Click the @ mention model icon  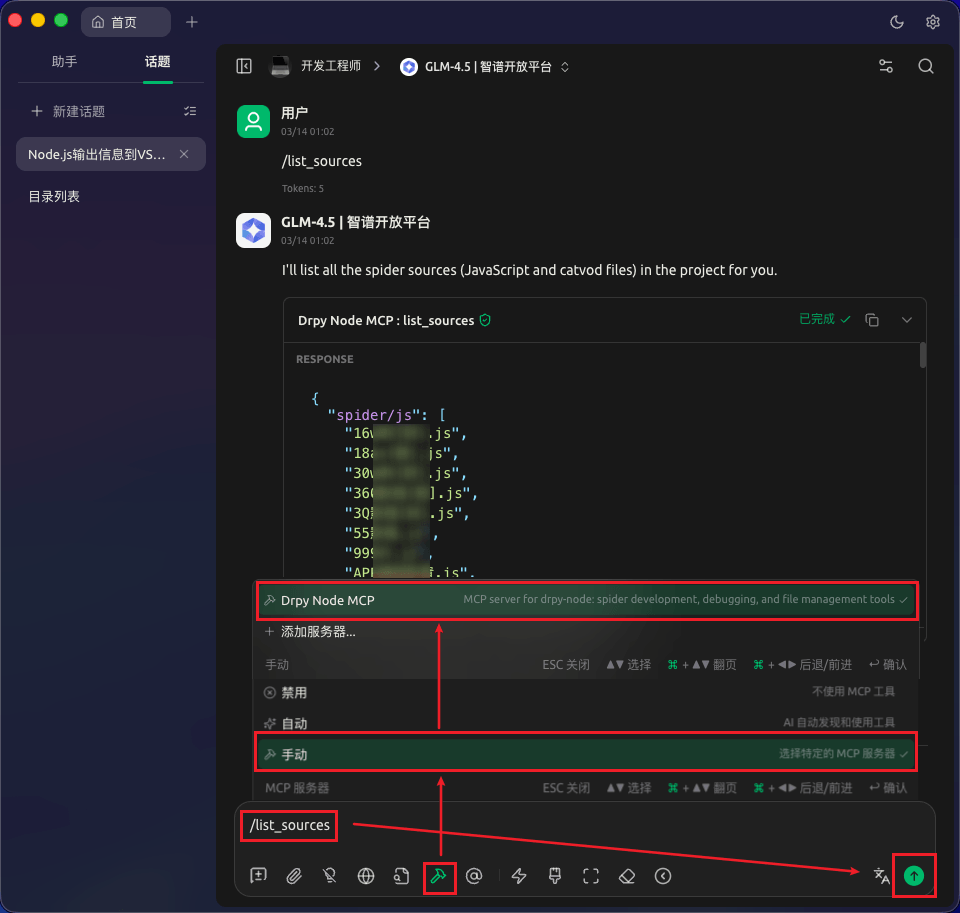coord(475,876)
